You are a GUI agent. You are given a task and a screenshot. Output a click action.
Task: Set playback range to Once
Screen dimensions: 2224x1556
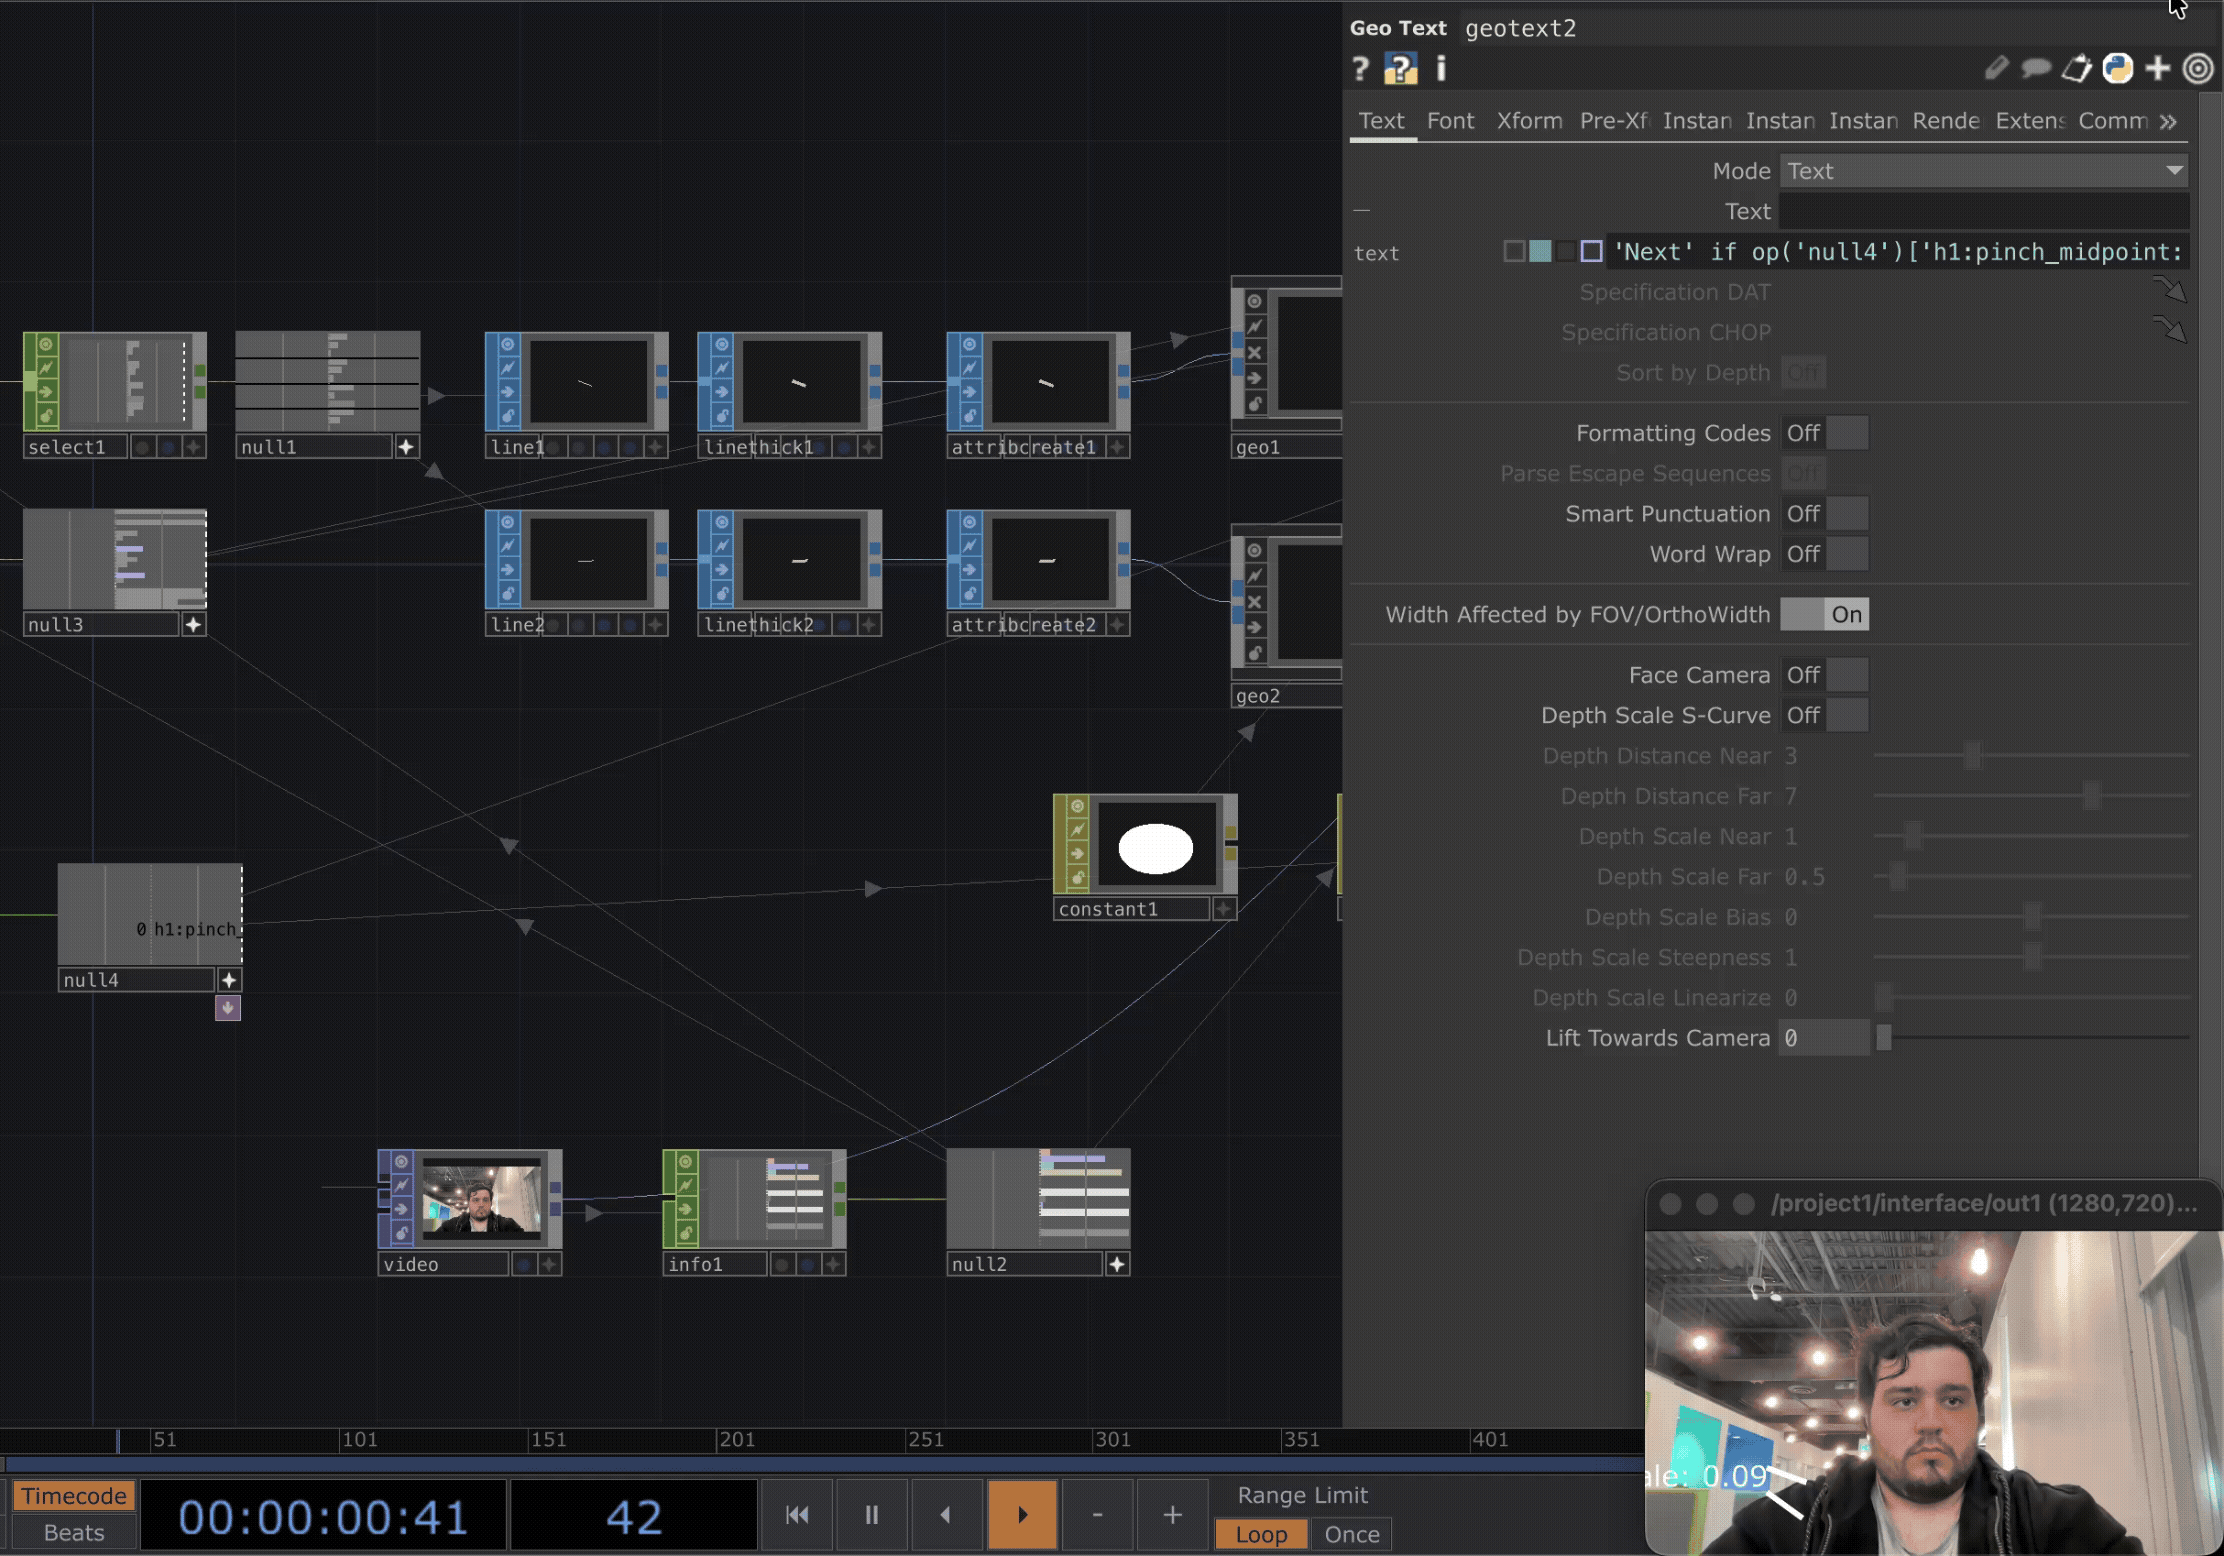coord(1351,1534)
